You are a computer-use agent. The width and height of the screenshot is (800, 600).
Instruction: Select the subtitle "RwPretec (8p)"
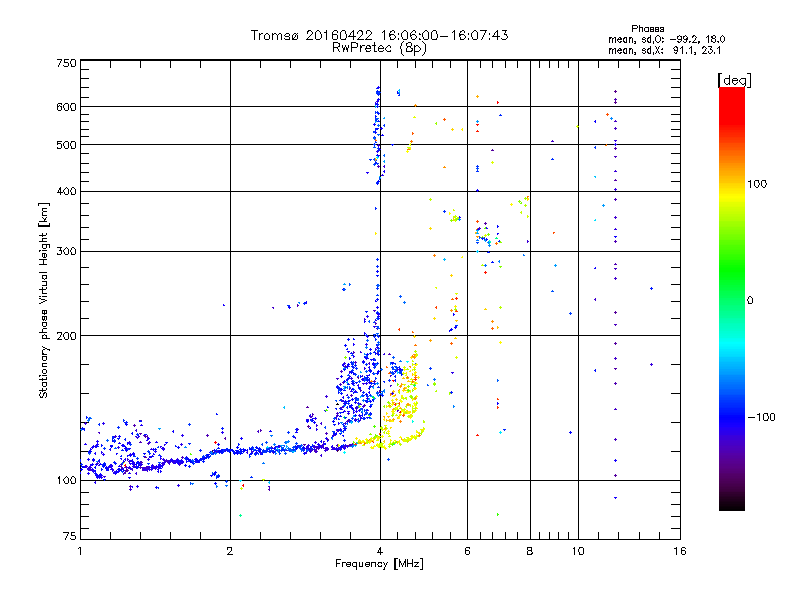click(x=379, y=48)
